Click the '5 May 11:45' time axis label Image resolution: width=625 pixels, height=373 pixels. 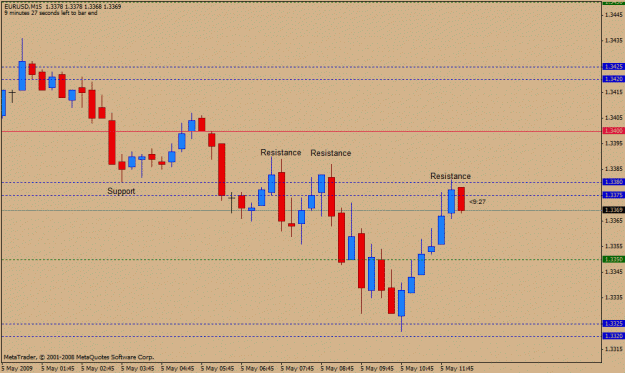457,369
